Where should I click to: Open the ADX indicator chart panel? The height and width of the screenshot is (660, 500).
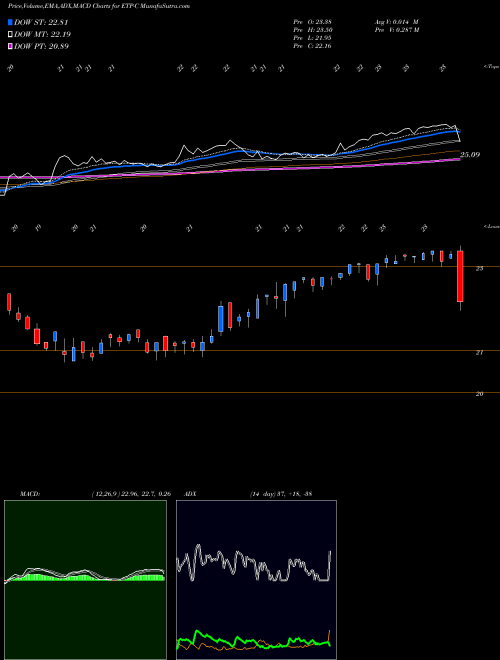pos(256,580)
